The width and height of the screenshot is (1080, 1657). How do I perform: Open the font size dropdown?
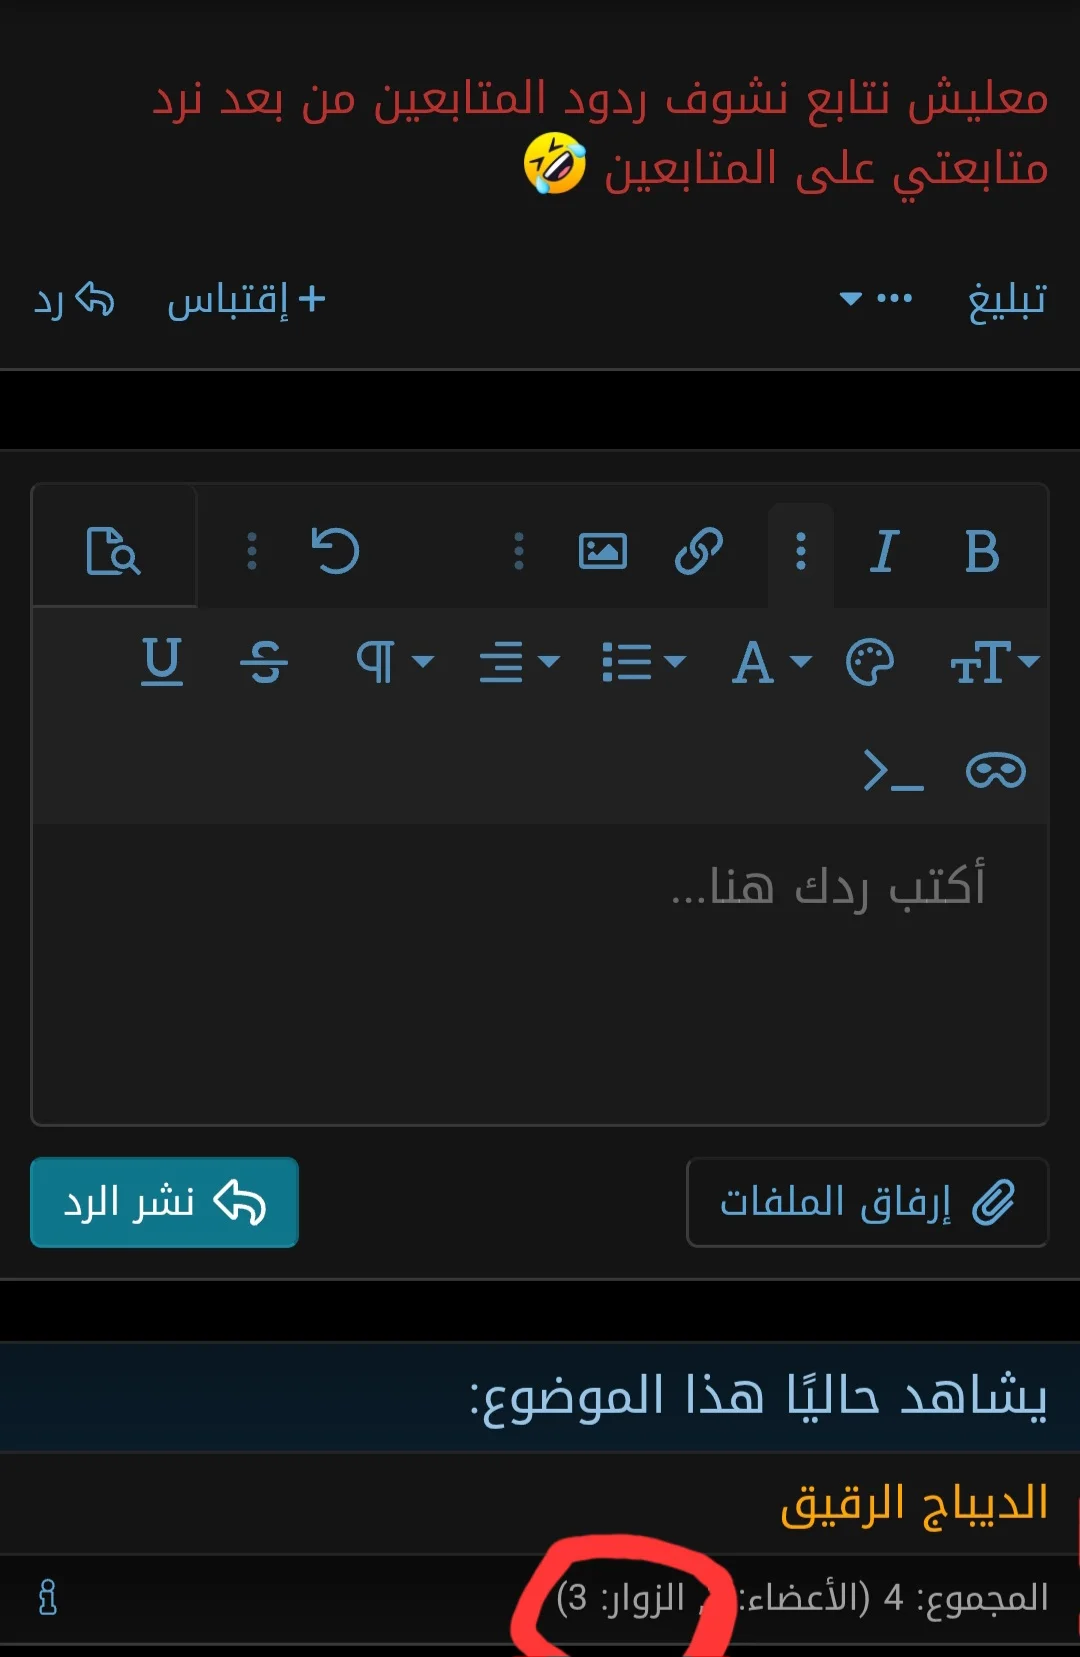point(995,662)
